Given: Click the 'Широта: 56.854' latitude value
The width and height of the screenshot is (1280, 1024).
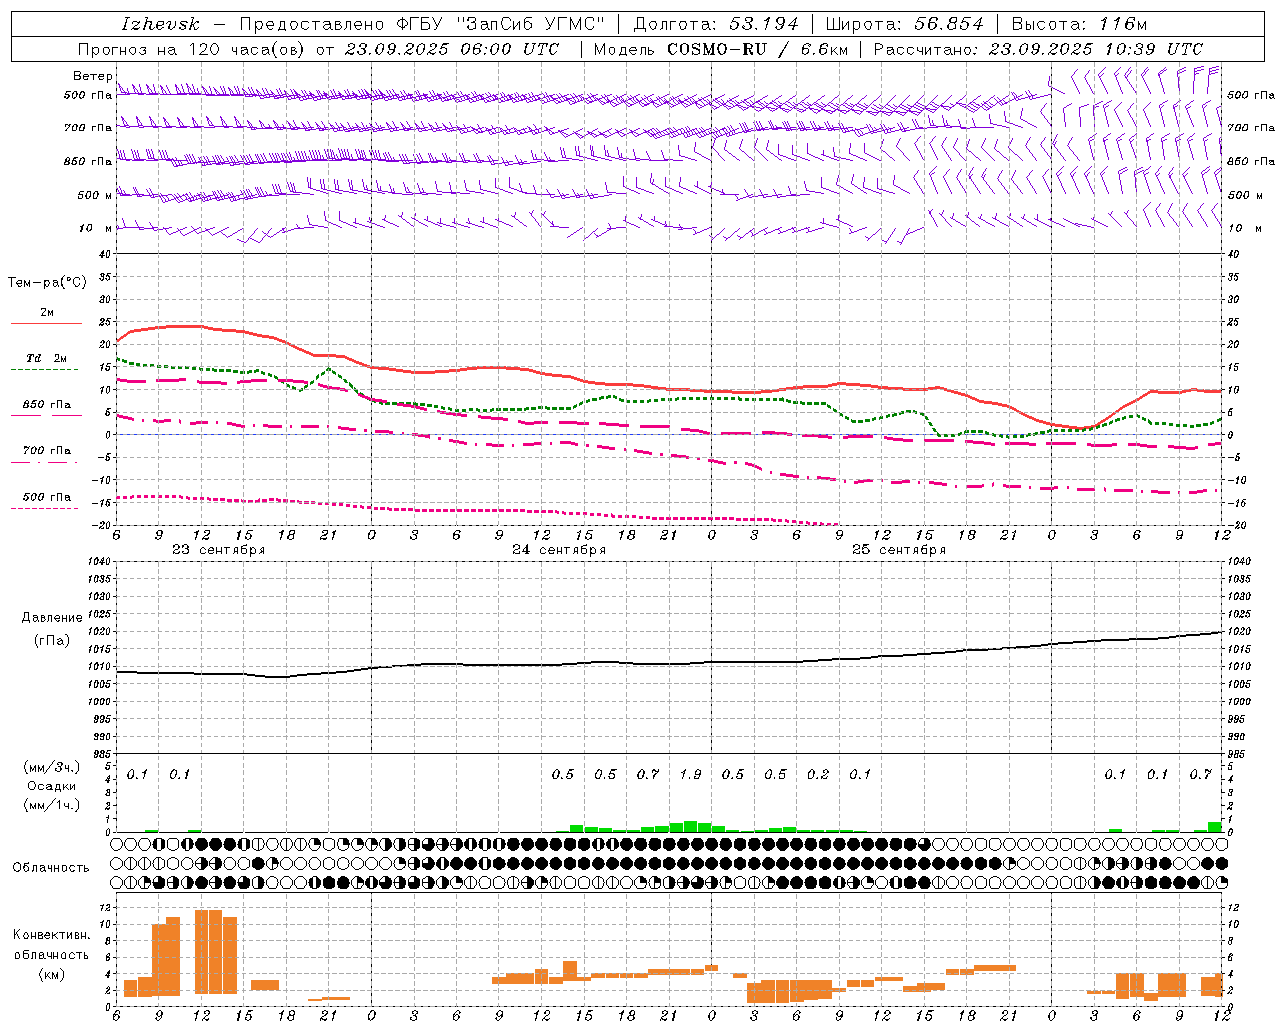Looking at the screenshot, I should (904, 24).
